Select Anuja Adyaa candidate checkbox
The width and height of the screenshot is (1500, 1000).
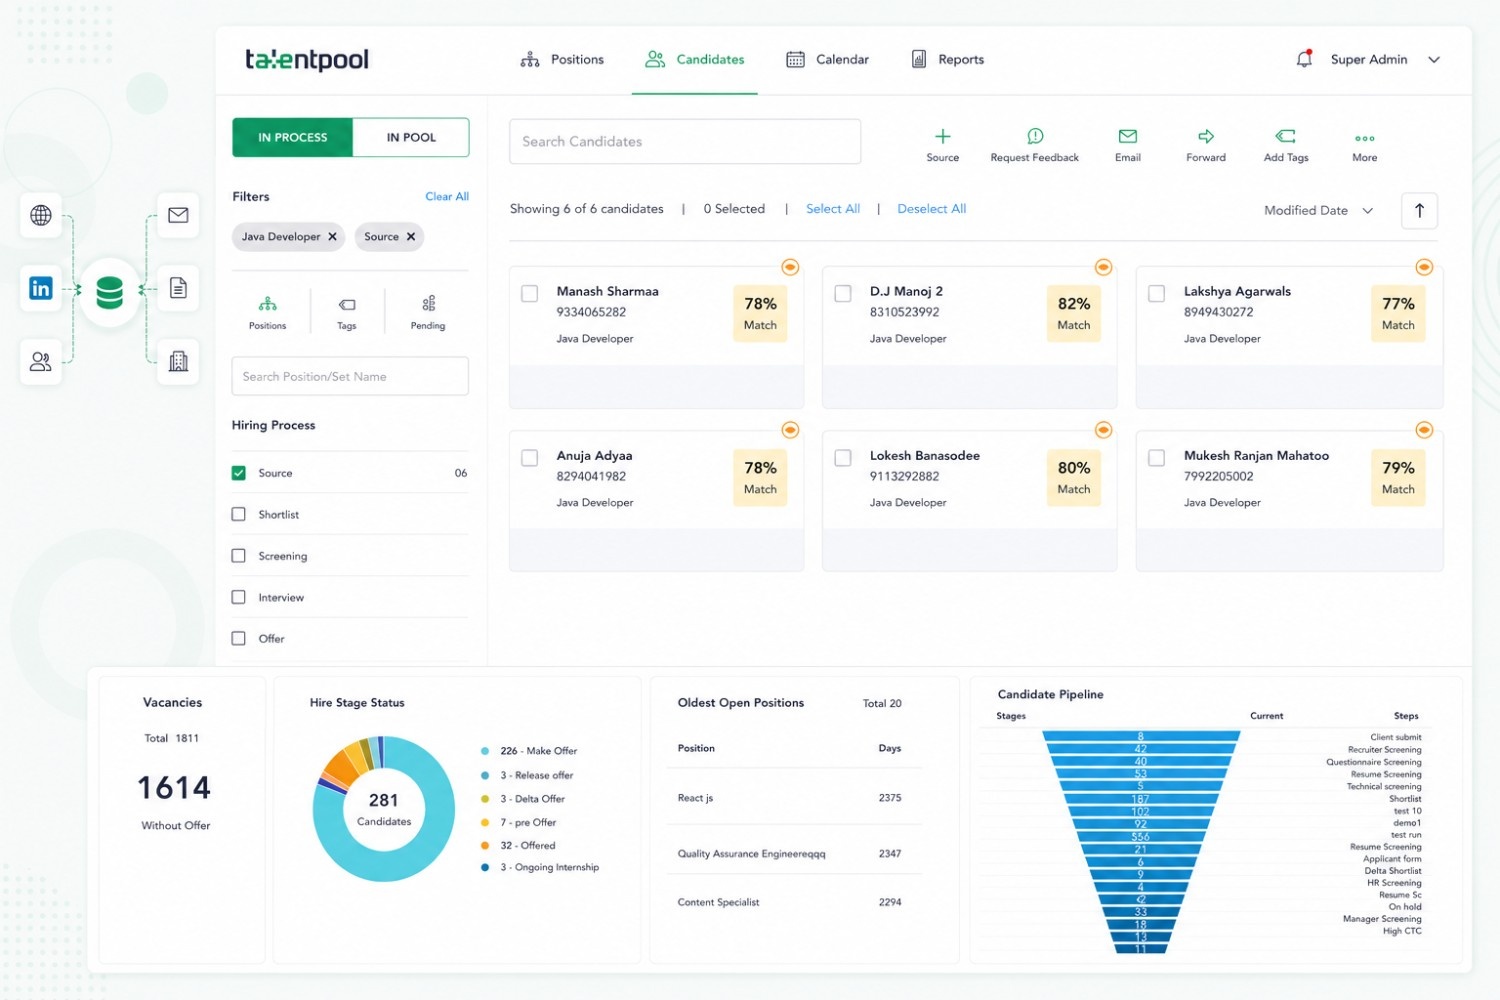point(530,457)
